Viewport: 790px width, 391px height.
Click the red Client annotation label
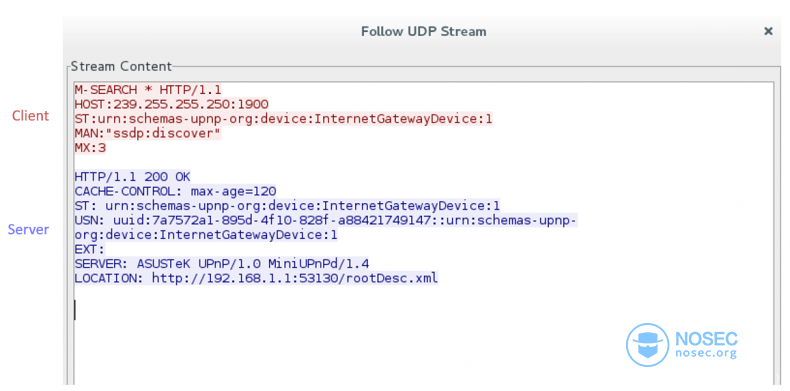pyautogui.click(x=31, y=116)
